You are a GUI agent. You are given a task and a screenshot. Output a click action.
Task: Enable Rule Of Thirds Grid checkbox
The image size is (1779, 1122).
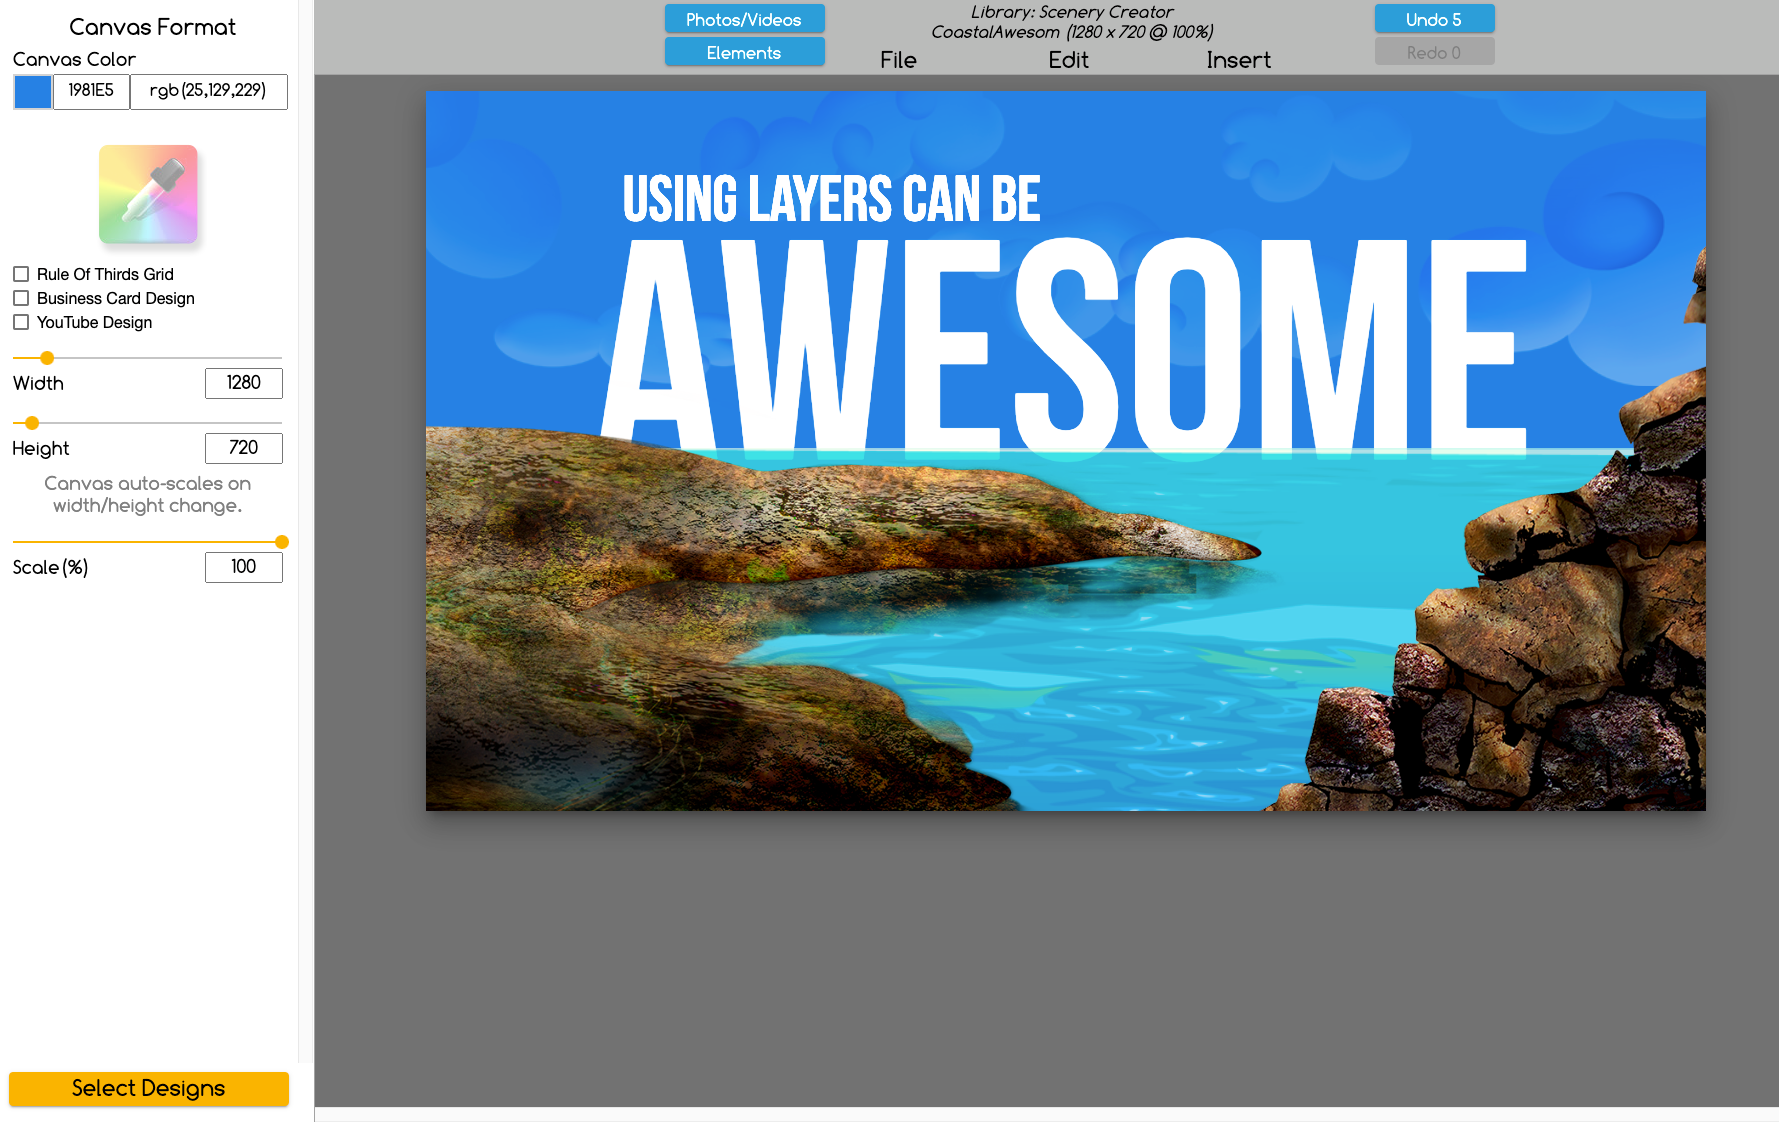click(x=21, y=274)
